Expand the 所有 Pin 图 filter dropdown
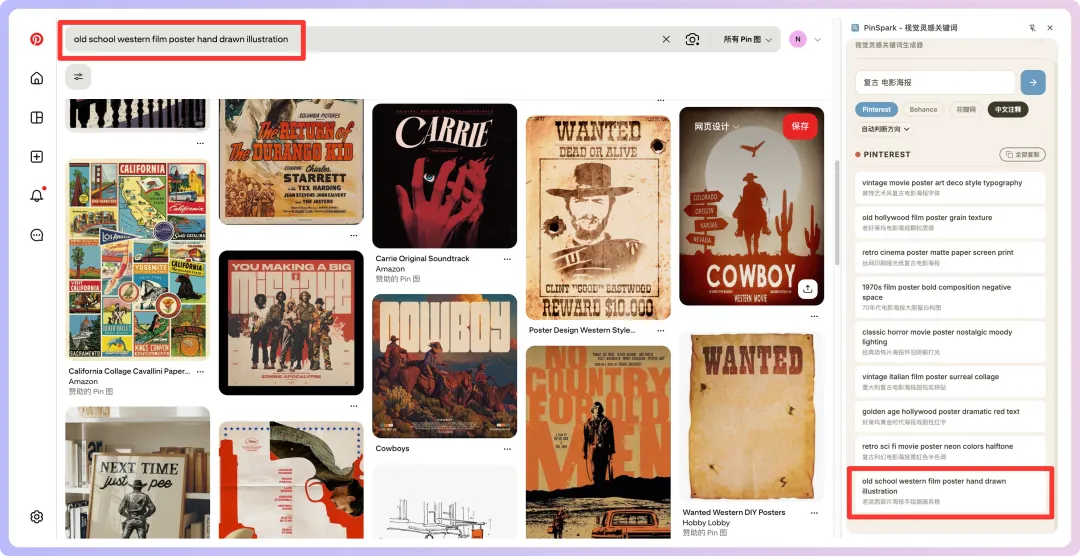1080x556 pixels. [746, 39]
